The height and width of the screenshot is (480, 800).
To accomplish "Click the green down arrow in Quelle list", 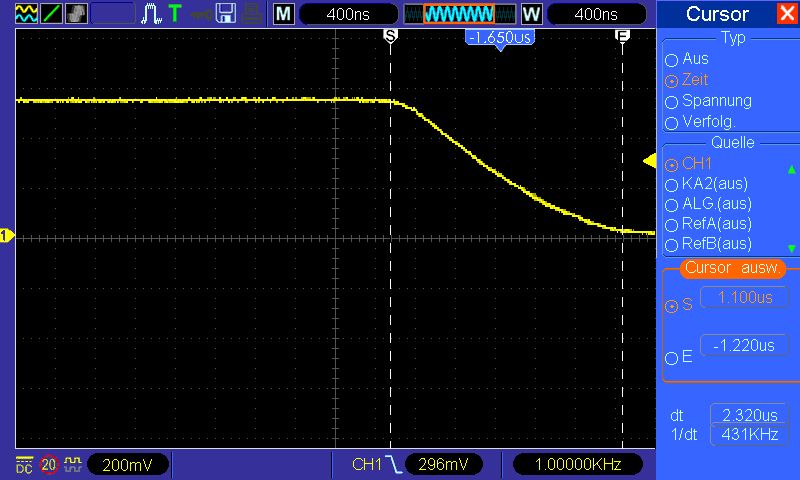I will click(791, 248).
